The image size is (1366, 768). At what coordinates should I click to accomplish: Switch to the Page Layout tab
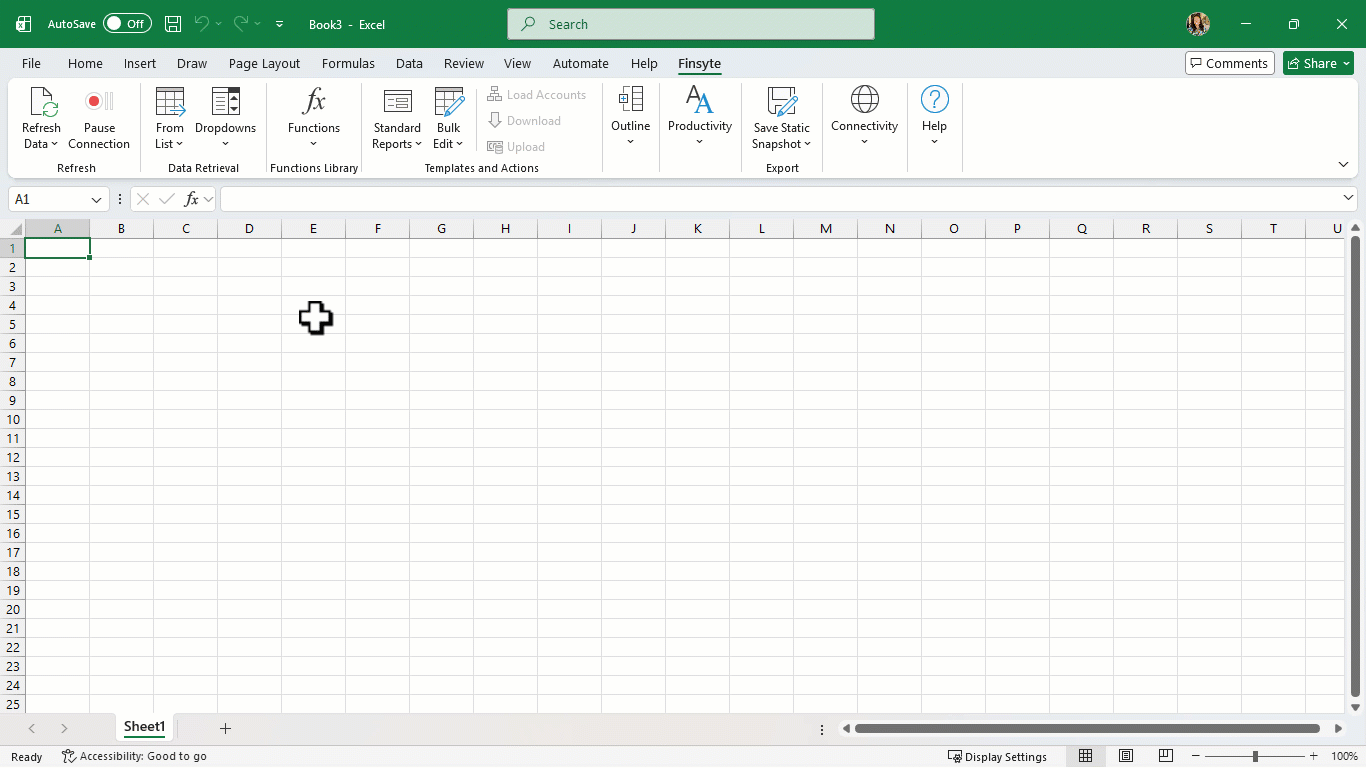(264, 63)
